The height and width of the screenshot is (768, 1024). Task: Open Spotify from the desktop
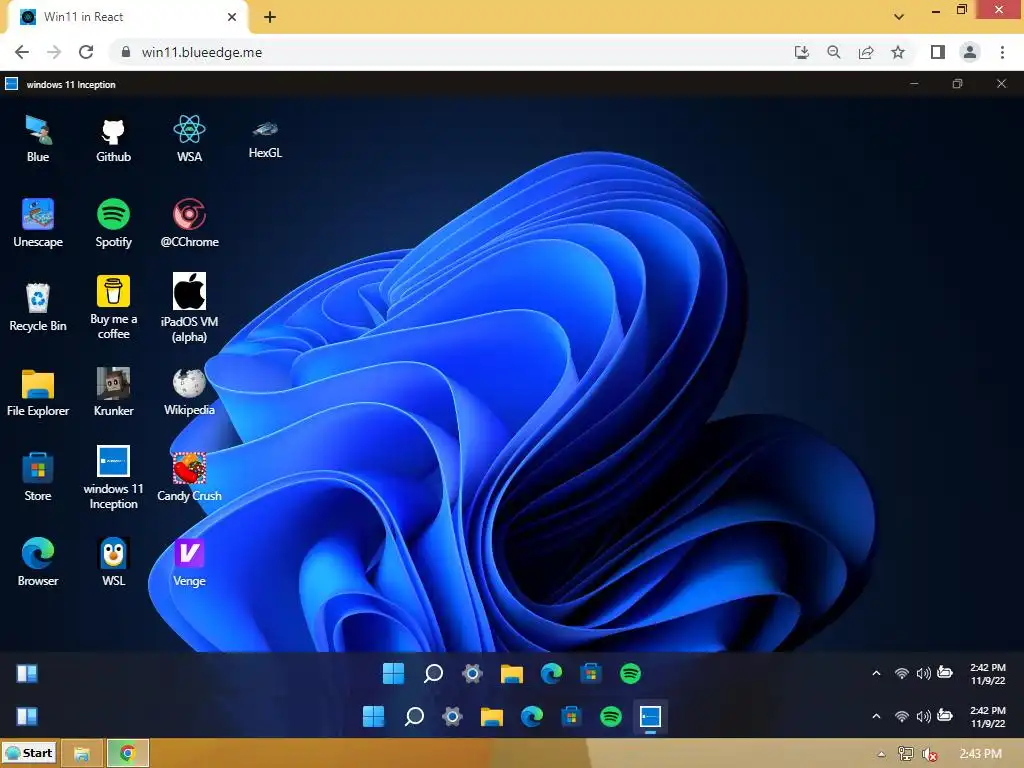click(x=114, y=223)
